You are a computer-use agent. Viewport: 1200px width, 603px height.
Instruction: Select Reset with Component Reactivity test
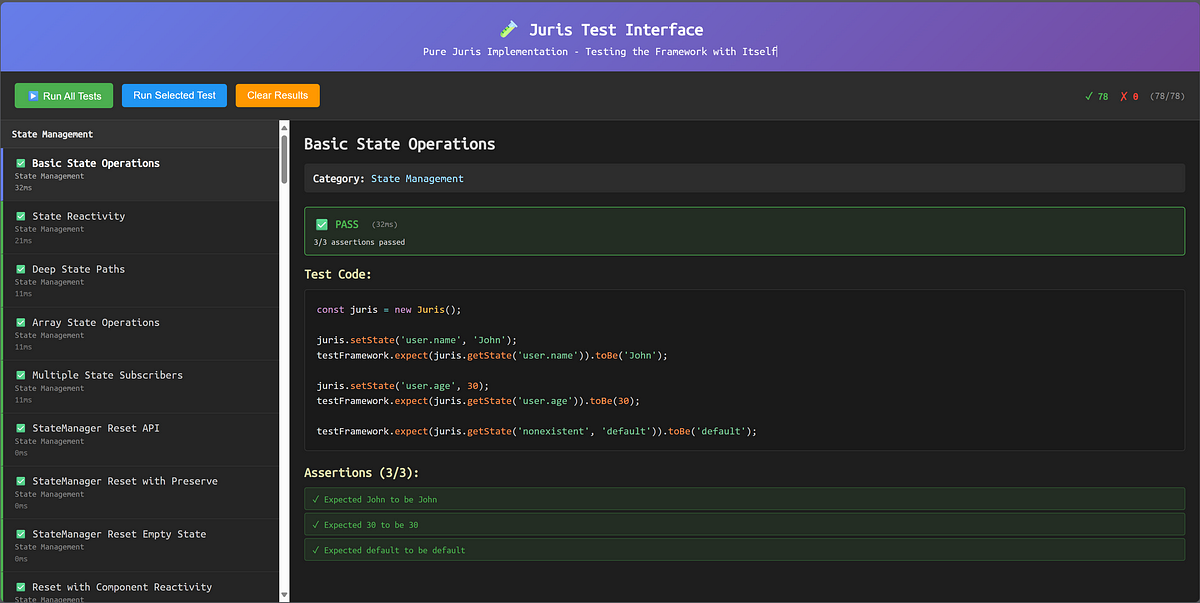(140, 588)
